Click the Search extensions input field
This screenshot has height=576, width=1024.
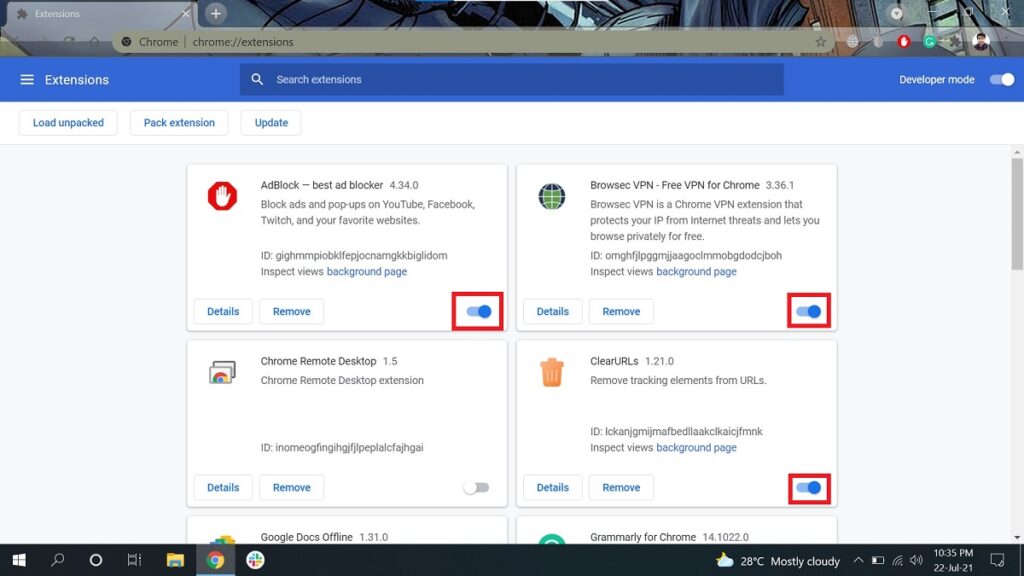coord(450,78)
